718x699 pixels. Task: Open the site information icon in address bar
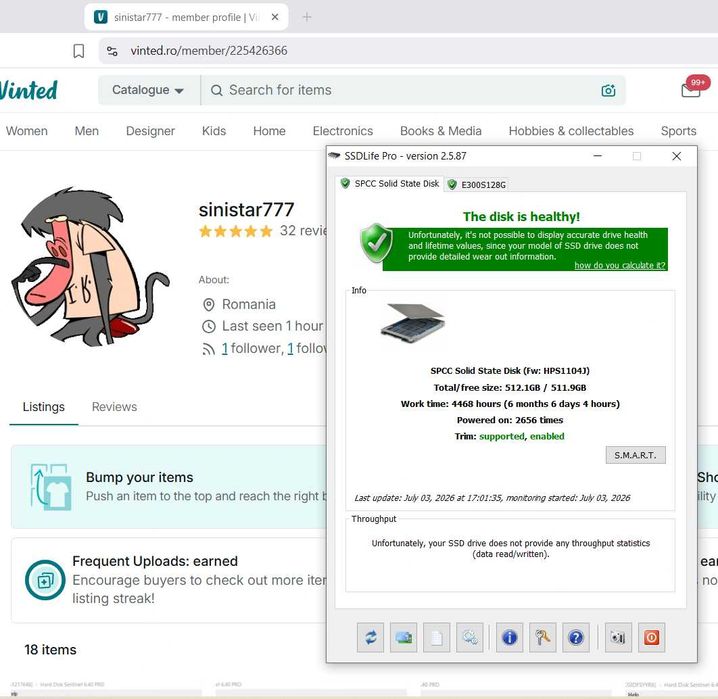click(x=112, y=51)
